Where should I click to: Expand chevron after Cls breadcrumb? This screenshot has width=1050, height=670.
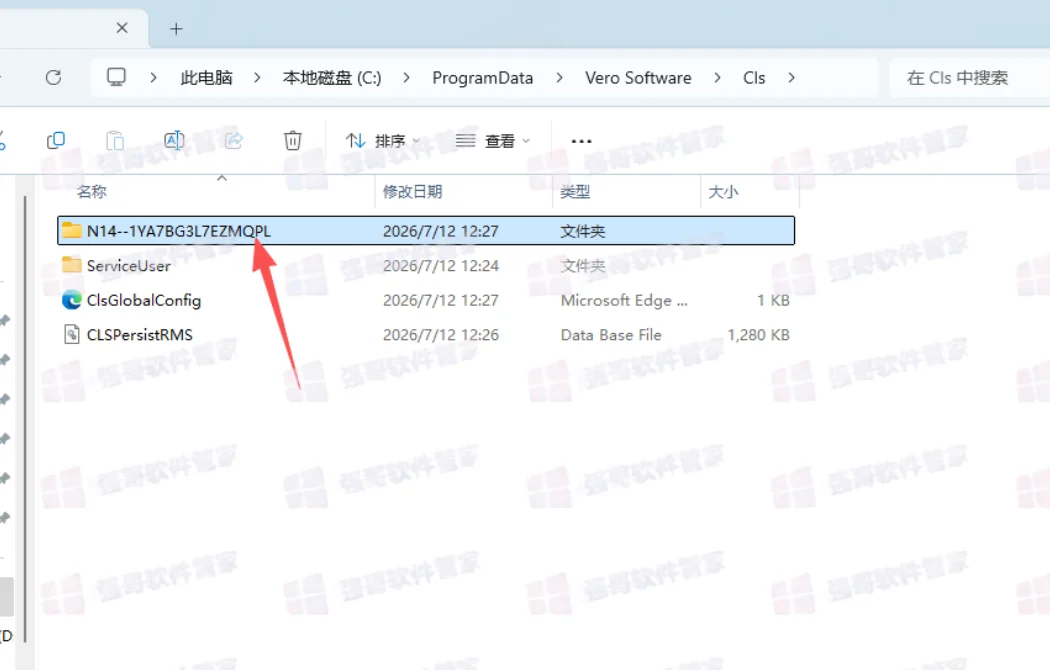[792, 78]
